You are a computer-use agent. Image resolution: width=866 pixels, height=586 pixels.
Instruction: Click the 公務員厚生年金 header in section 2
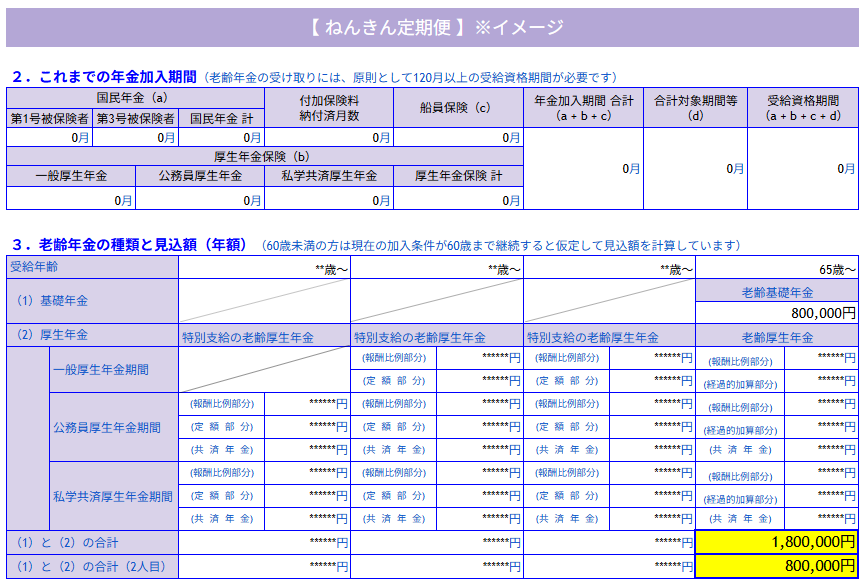(x=200, y=176)
